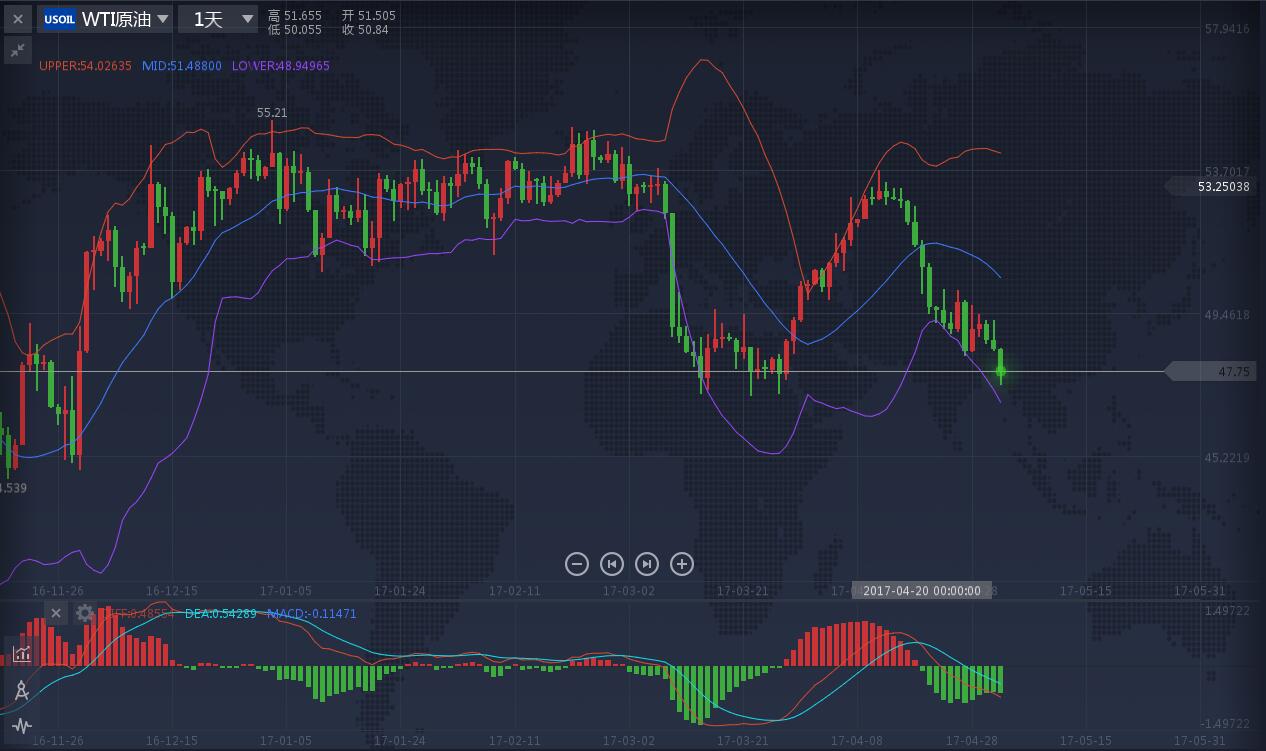Select the drawing compass tool
This screenshot has width=1266, height=751.
(x=21, y=690)
